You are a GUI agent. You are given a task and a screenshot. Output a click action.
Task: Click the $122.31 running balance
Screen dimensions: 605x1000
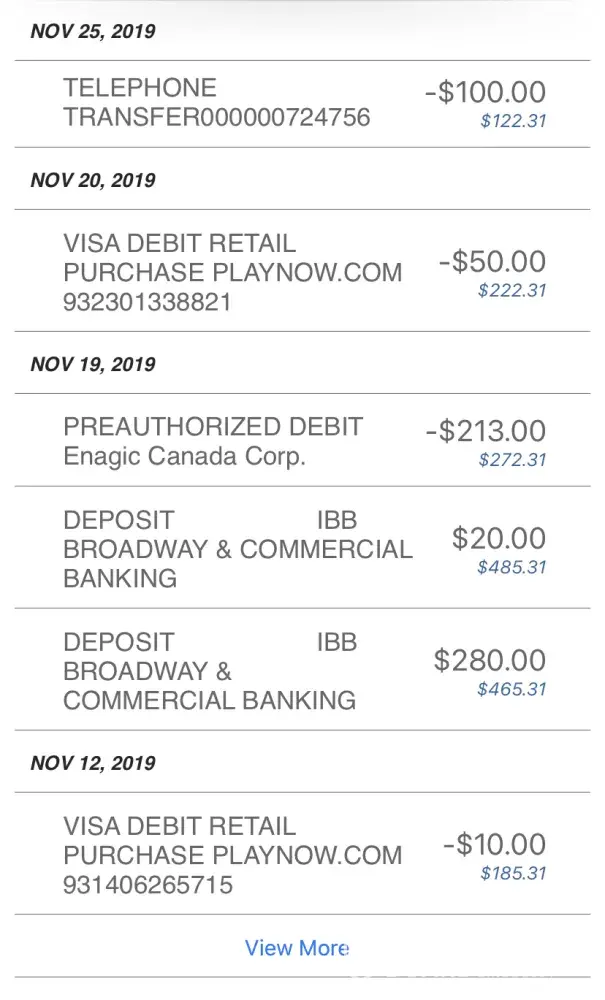[513, 122]
